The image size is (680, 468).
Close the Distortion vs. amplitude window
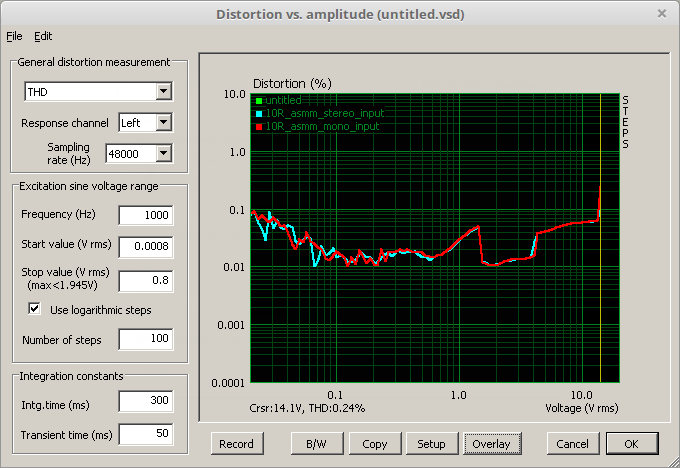[x=661, y=14]
